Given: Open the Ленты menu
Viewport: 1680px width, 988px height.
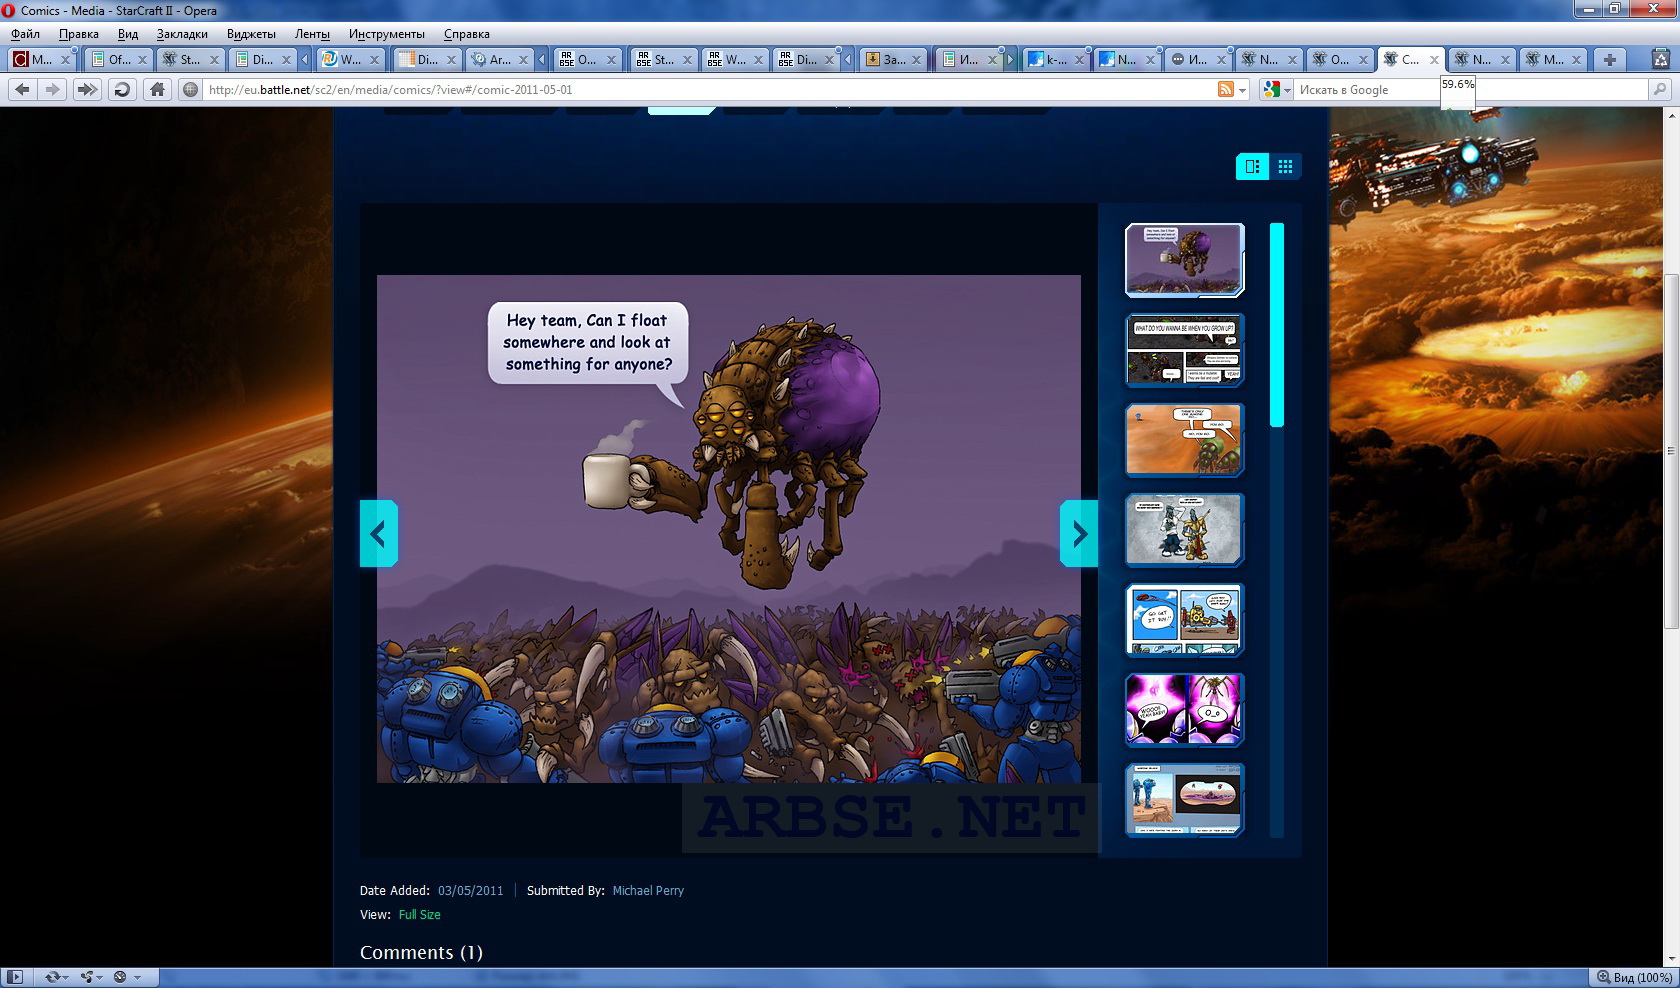Looking at the screenshot, I should pyautogui.click(x=312, y=33).
